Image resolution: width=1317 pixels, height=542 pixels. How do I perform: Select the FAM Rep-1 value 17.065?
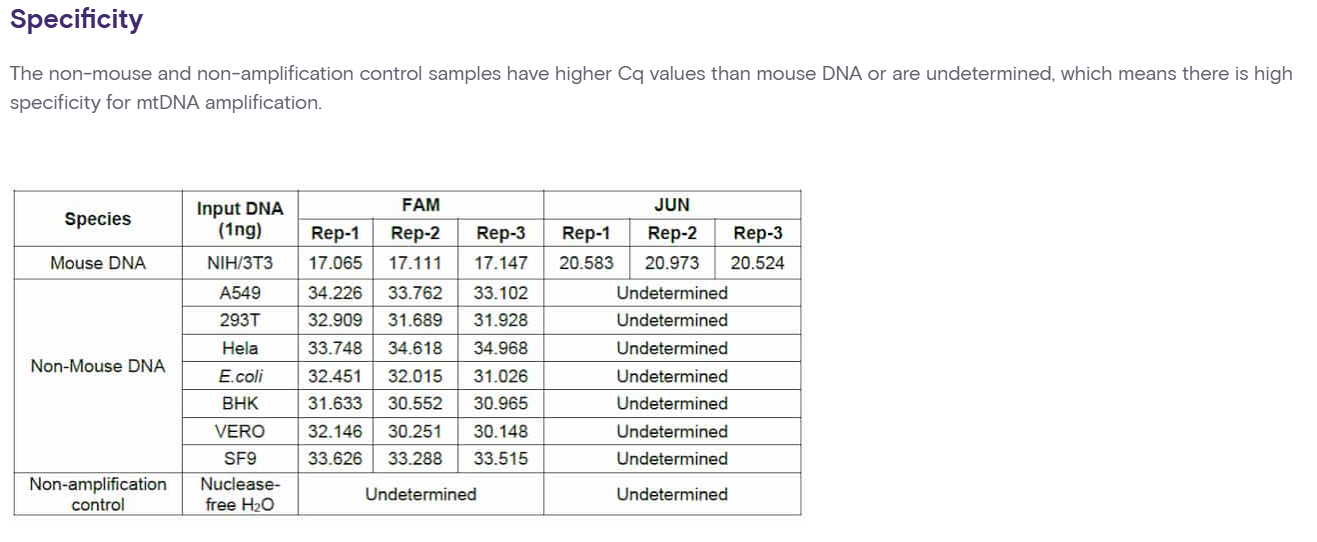[x=335, y=263]
